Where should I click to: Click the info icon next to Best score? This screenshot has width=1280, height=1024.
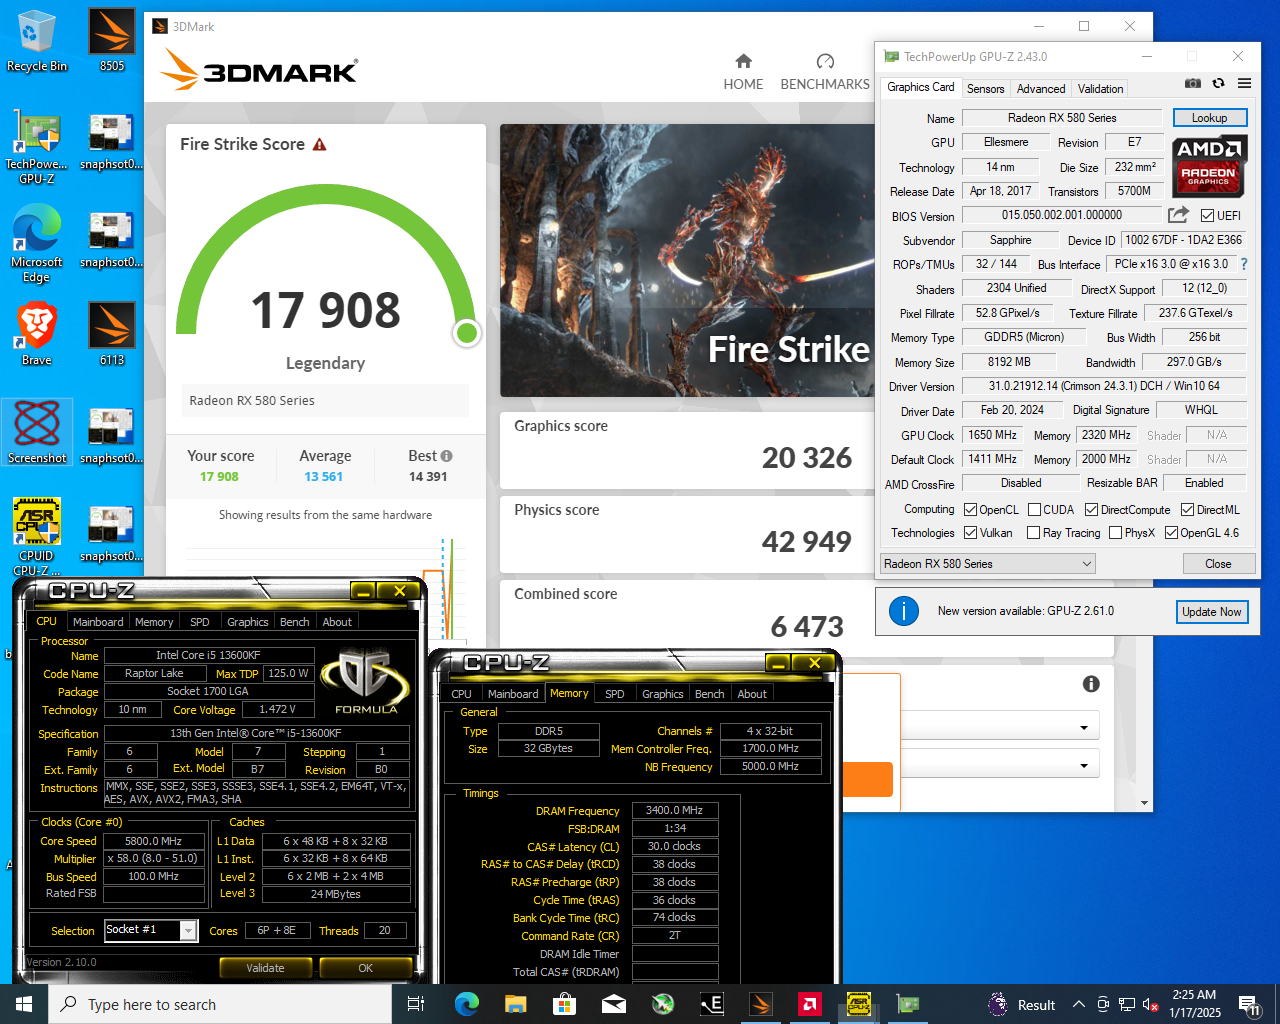446,456
